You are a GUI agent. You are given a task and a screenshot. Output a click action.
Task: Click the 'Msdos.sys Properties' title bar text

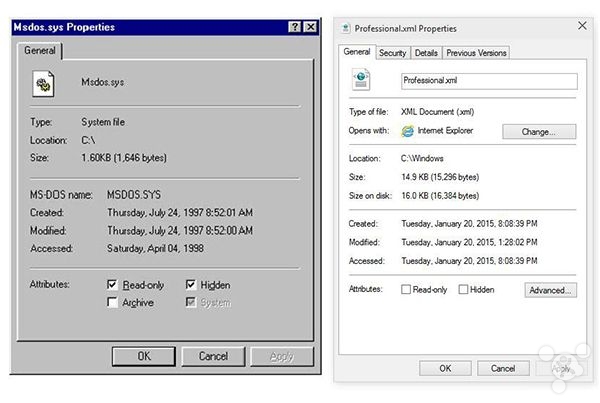64,27
